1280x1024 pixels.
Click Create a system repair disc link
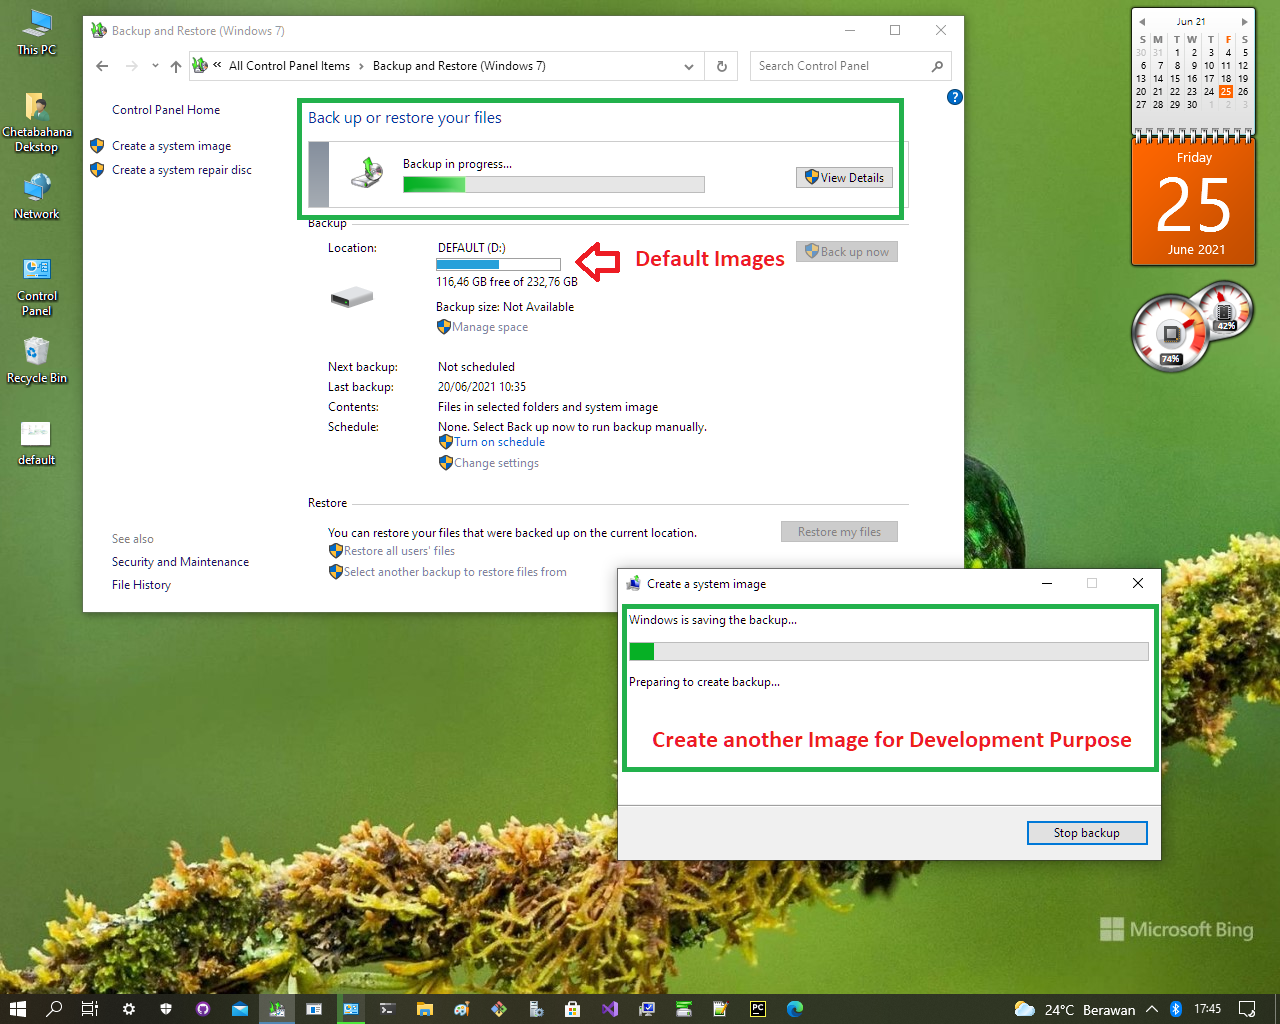click(181, 170)
